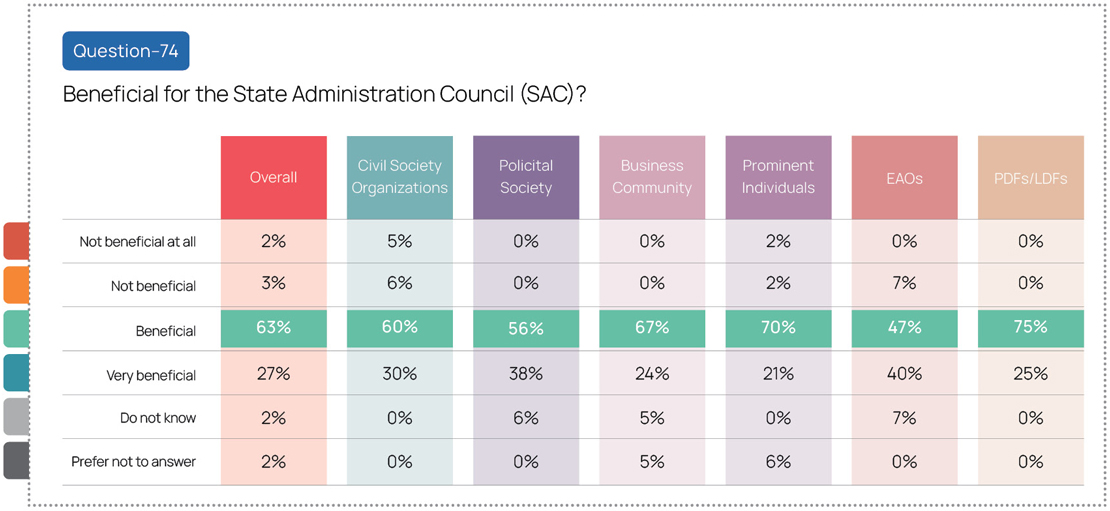The image size is (1110, 511).
Task: Click the EAOs column header
Action: click(904, 177)
